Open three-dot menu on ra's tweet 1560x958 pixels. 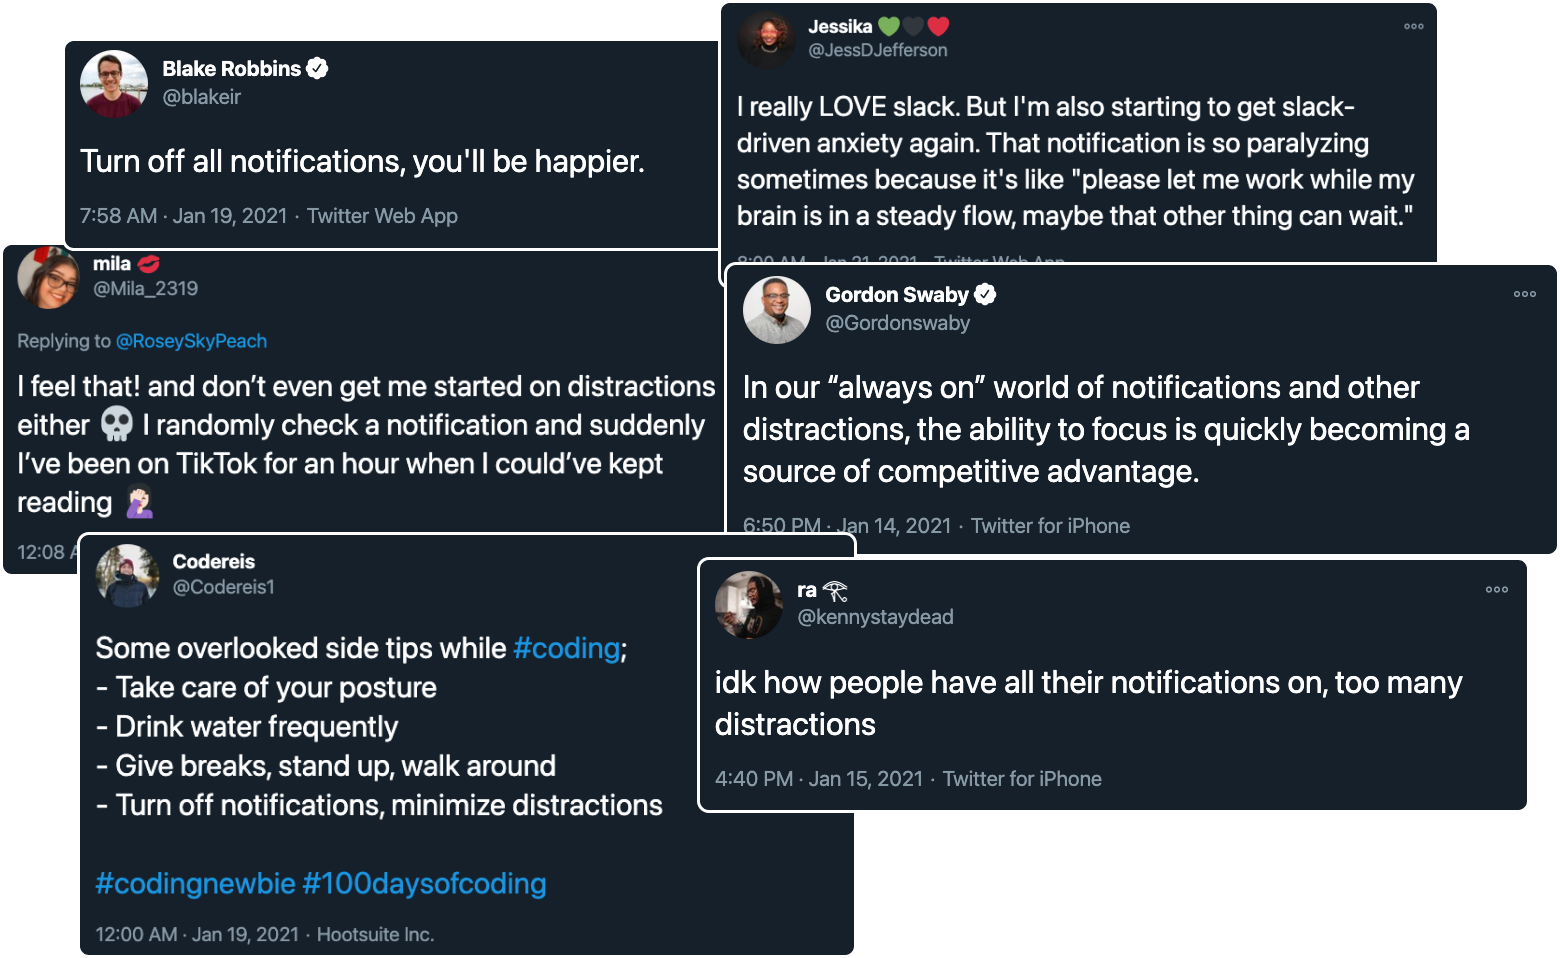(1496, 590)
